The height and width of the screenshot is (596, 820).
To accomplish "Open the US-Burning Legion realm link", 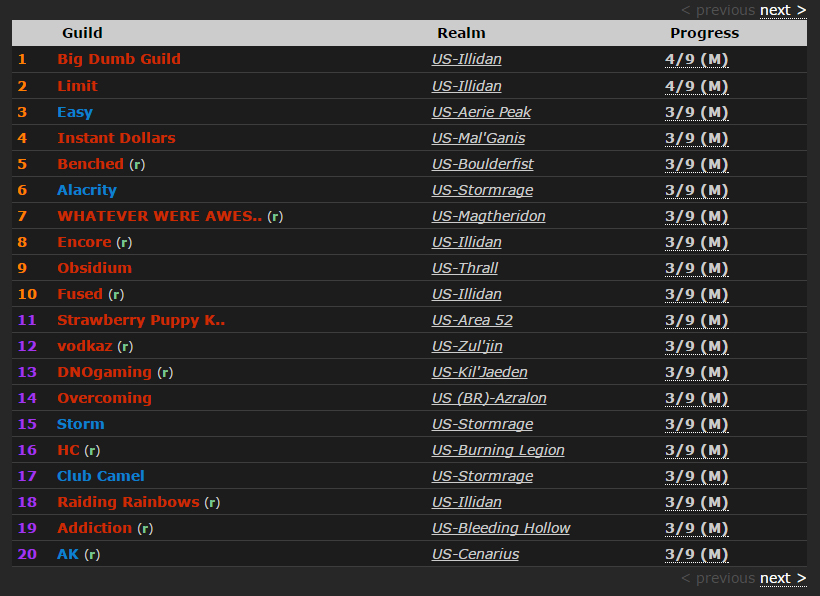I will point(498,450).
